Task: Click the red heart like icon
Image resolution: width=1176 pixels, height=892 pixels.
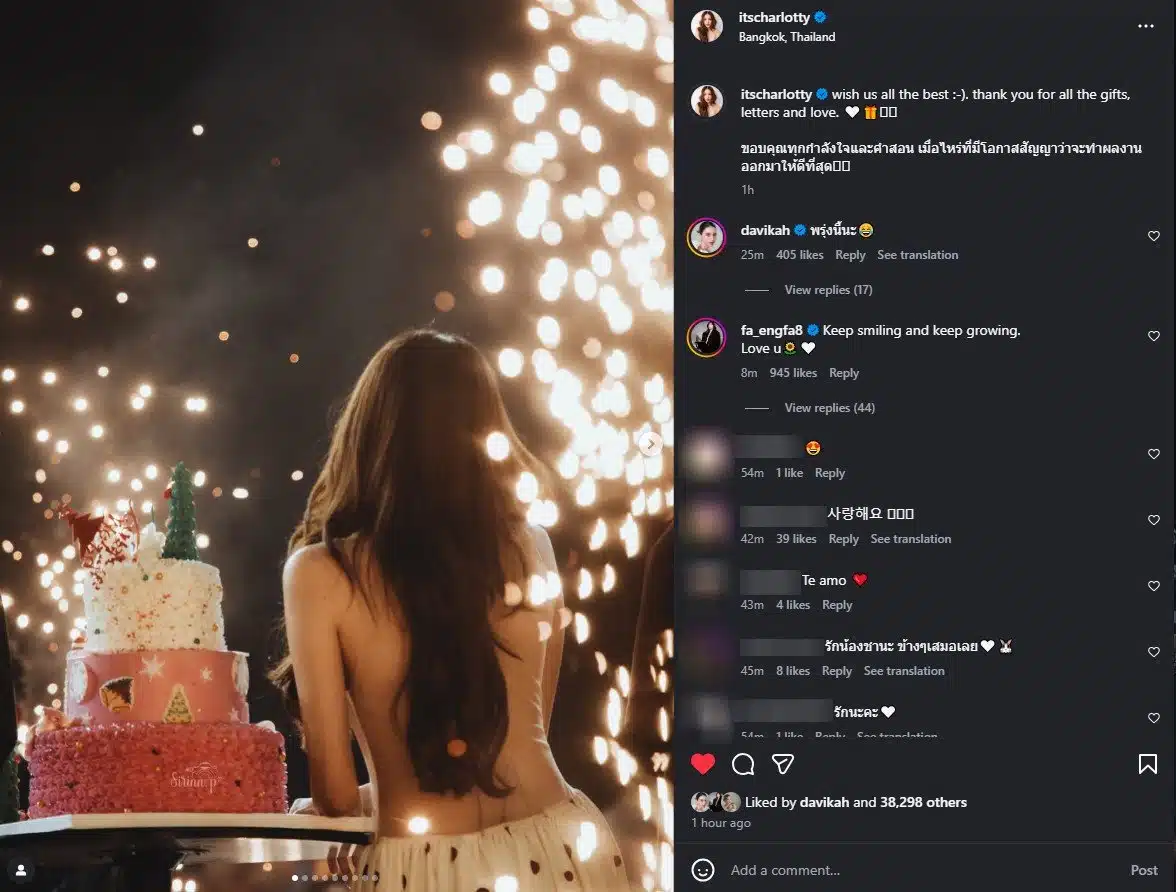Action: [x=703, y=764]
